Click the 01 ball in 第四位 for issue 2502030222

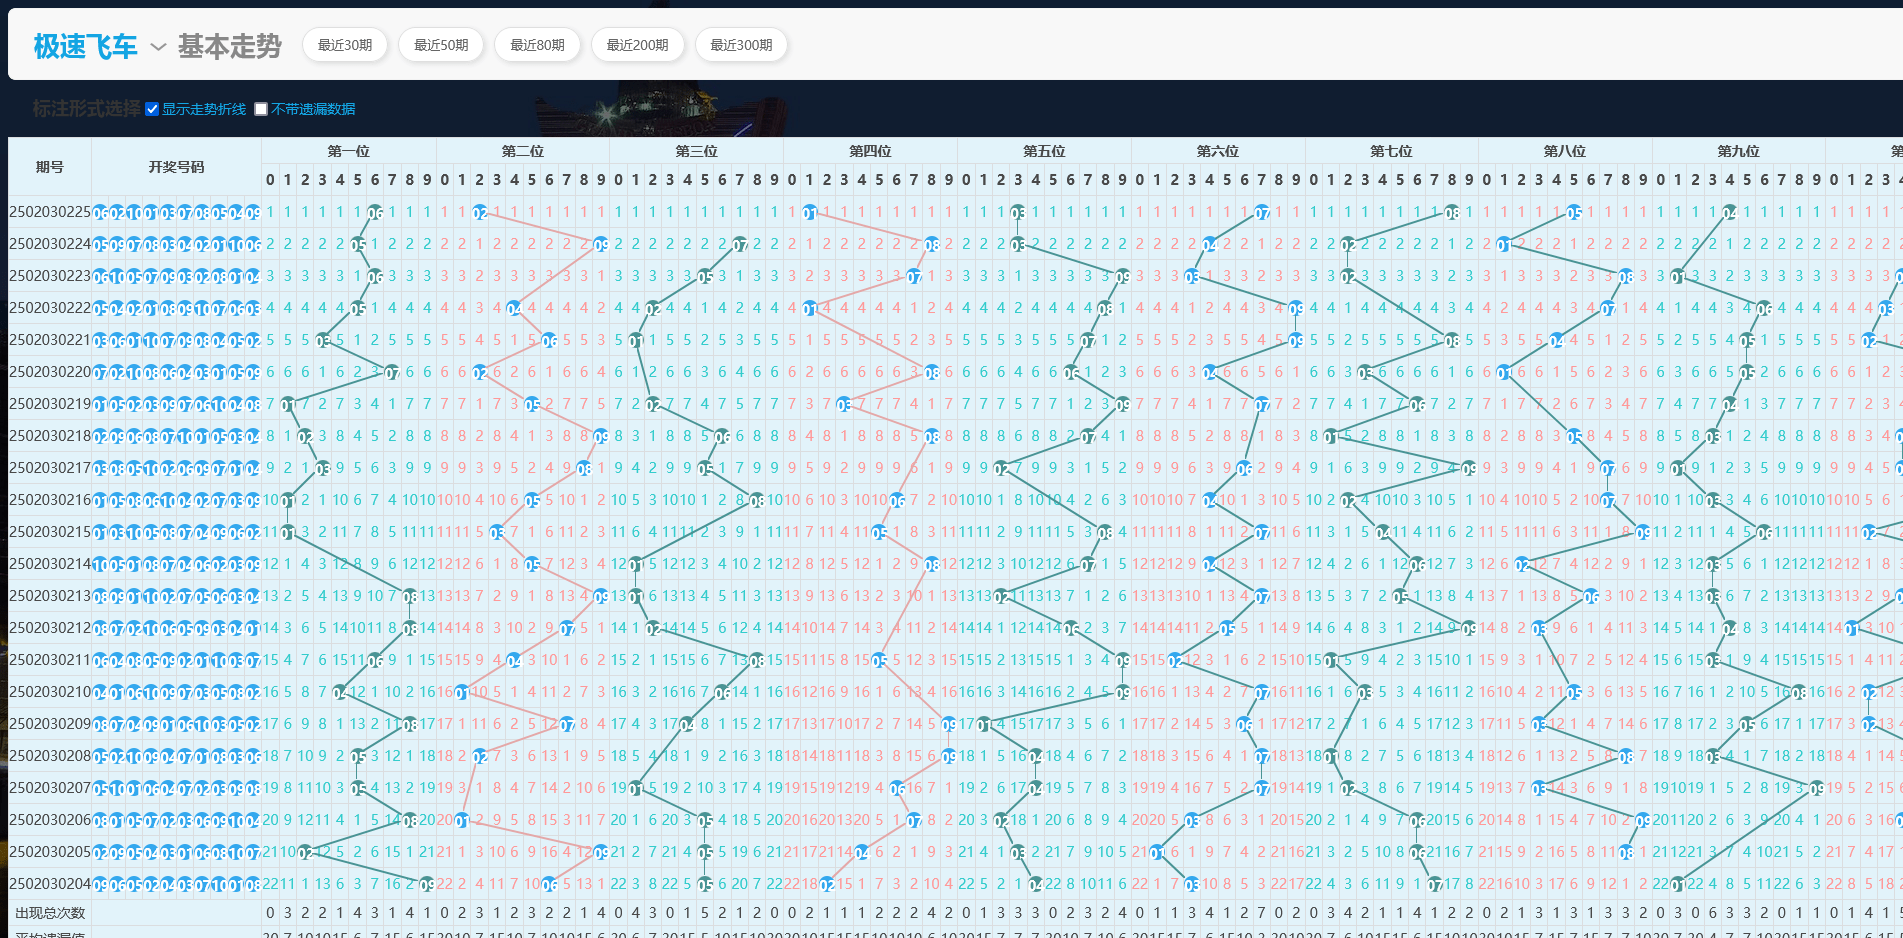810,308
